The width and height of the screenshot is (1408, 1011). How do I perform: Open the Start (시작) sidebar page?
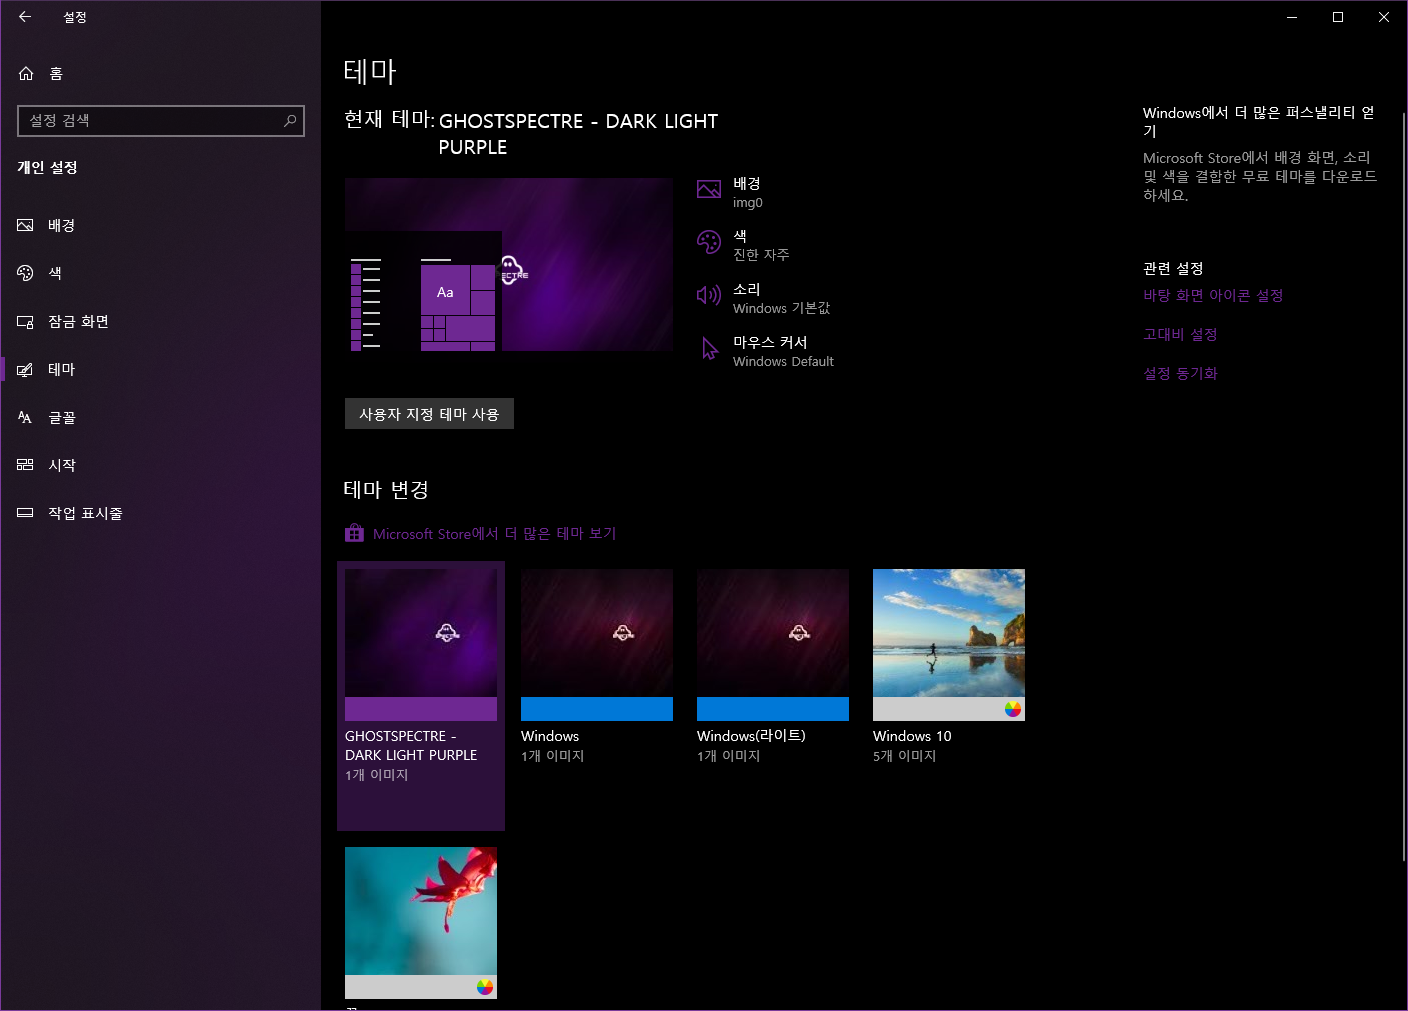pyautogui.click(x=160, y=465)
